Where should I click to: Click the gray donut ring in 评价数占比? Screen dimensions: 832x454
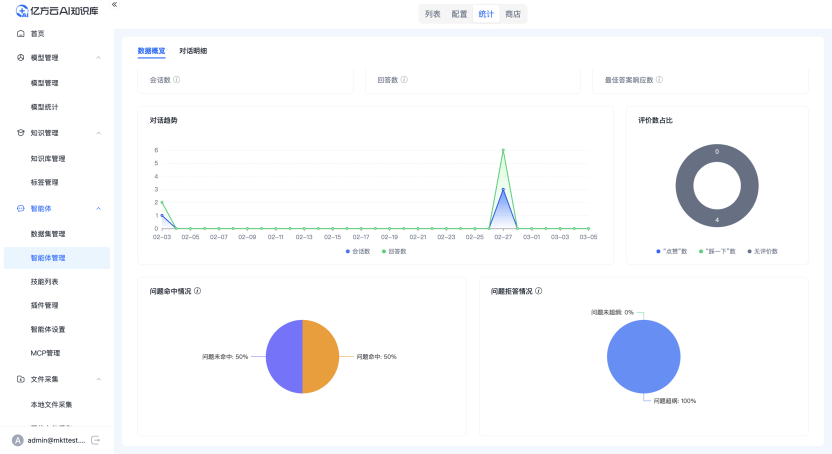pos(686,186)
